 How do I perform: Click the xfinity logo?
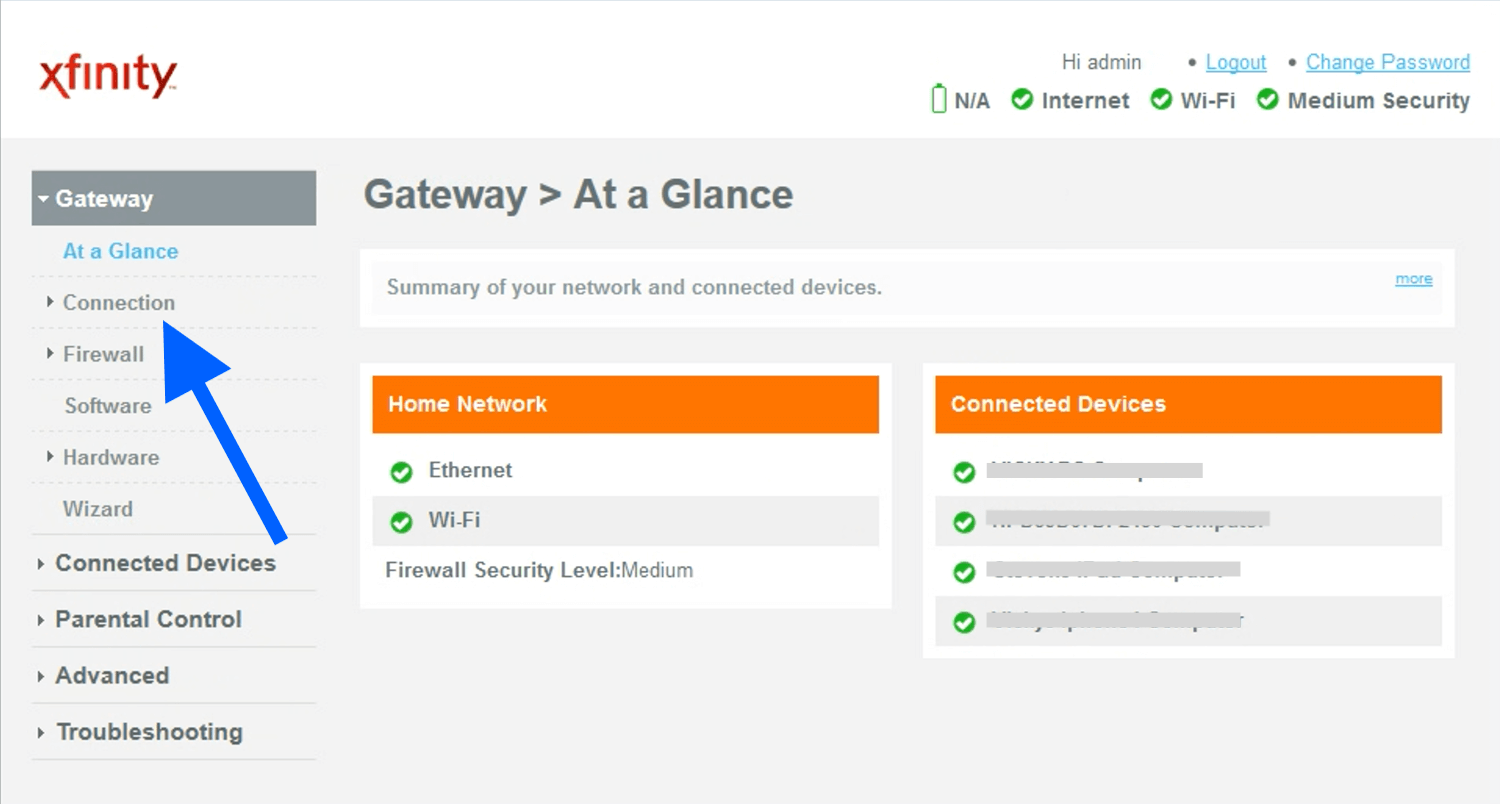(108, 78)
